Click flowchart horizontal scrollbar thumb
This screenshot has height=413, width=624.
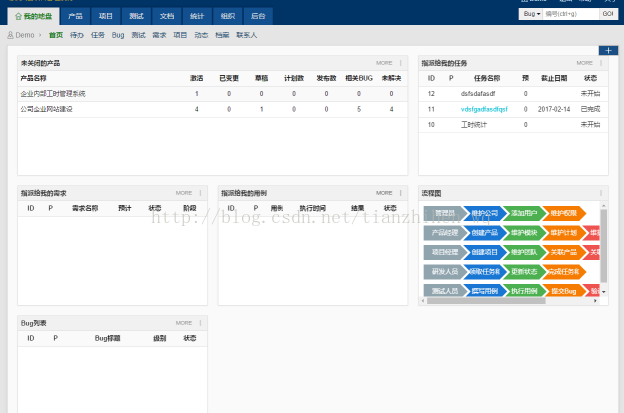[486, 301]
